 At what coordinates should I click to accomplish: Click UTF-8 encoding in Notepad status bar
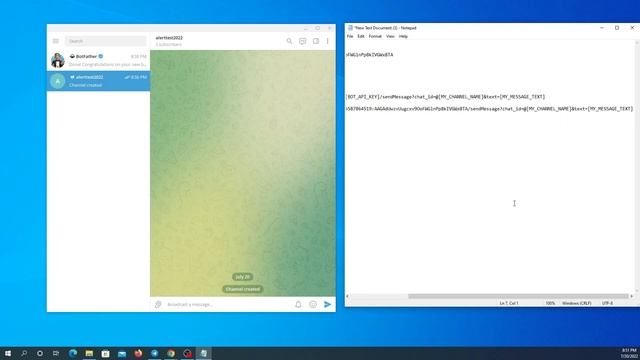(607, 303)
